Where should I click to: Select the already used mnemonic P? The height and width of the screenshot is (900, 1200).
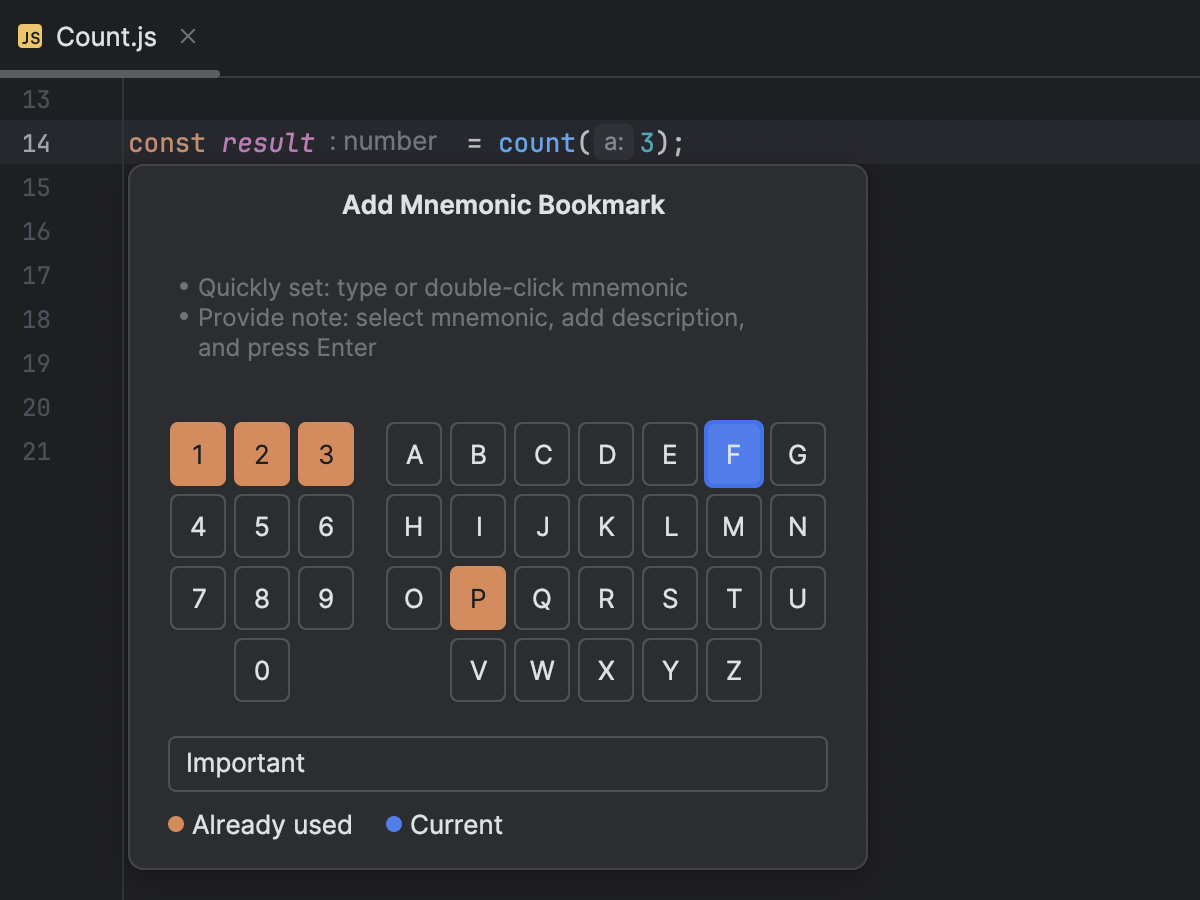478,598
